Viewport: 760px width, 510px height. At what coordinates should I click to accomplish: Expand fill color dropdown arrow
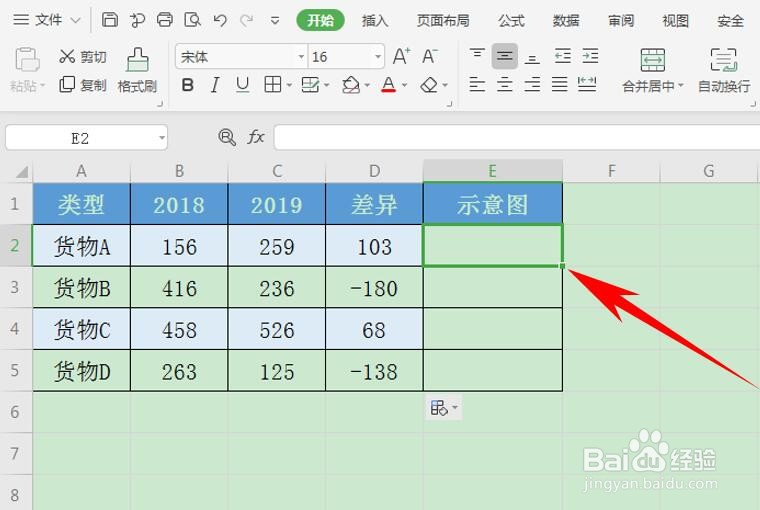point(367,85)
